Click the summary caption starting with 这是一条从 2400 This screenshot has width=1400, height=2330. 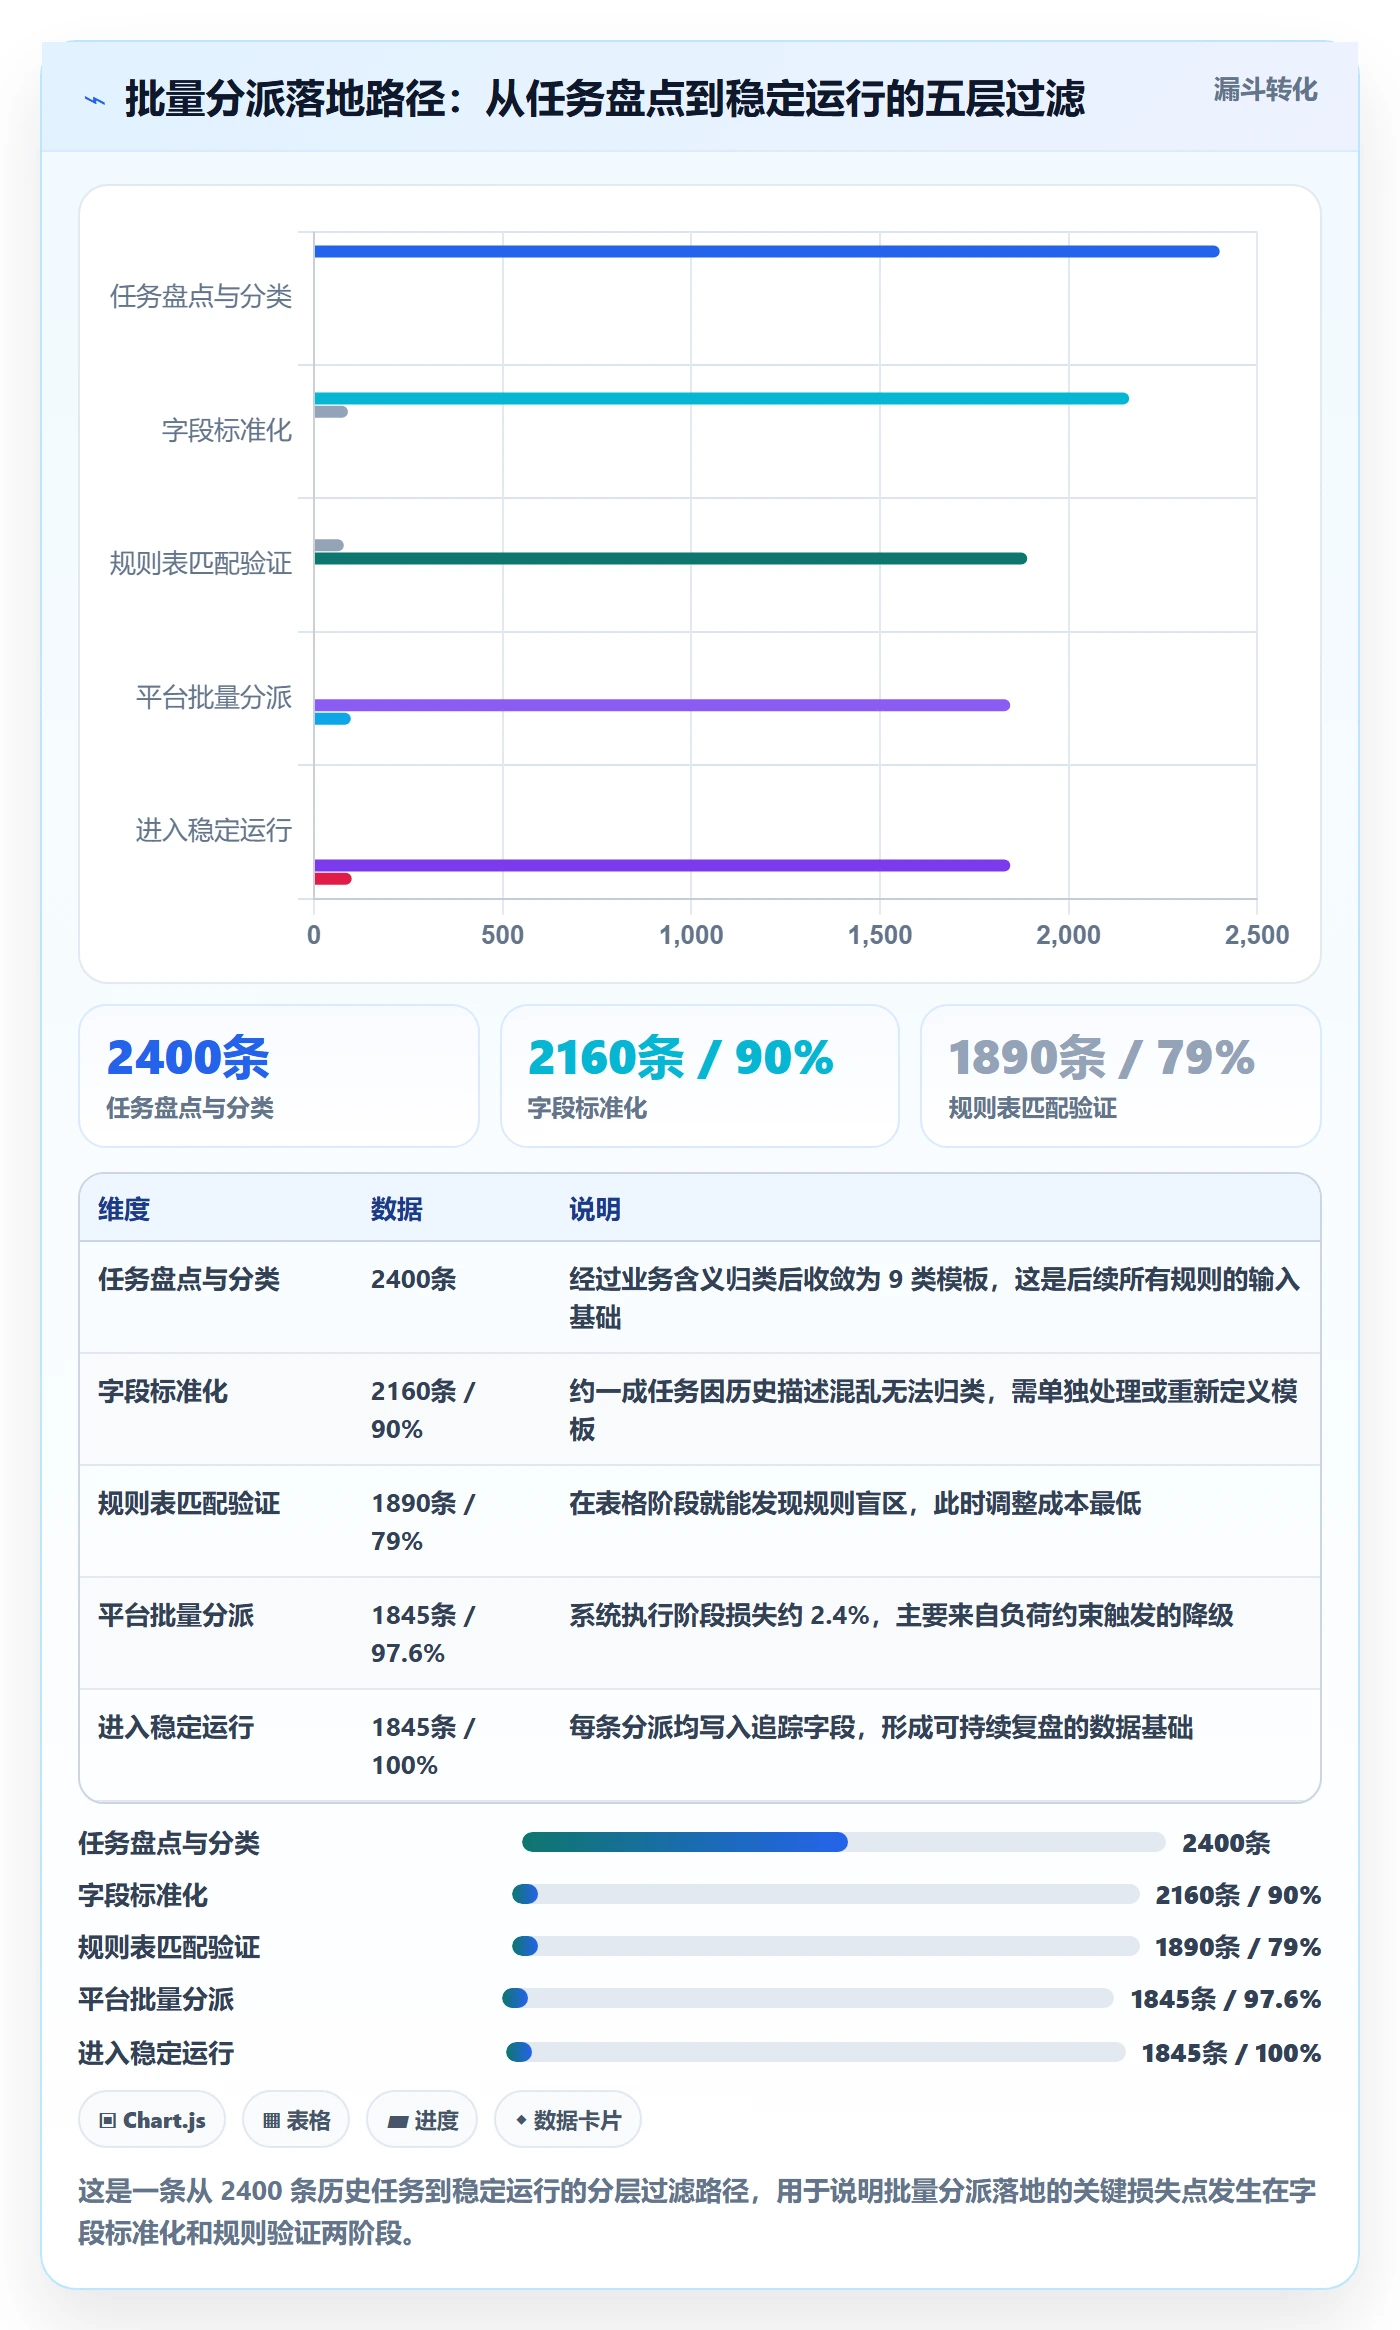tap(697, 2211)
